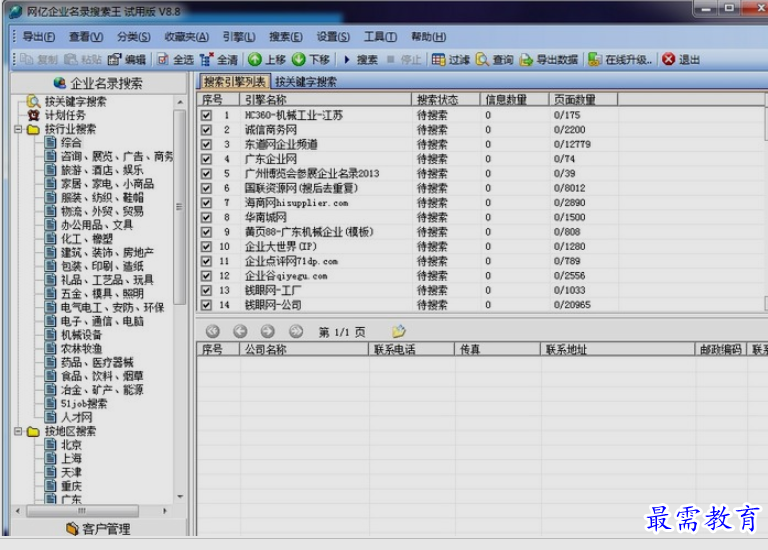Toggle checkbox for 钱眼网-公司

coord(206,305)
